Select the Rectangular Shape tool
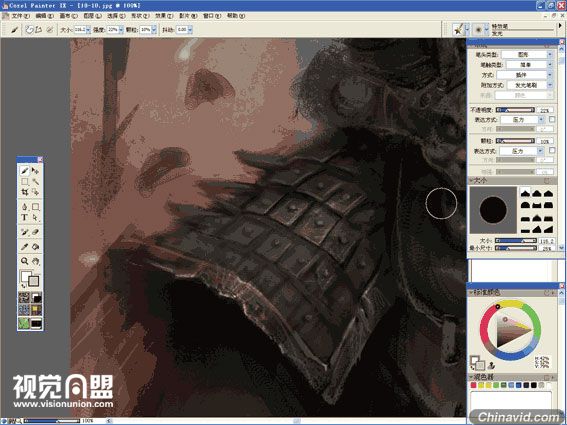 [x=35, y=207]
